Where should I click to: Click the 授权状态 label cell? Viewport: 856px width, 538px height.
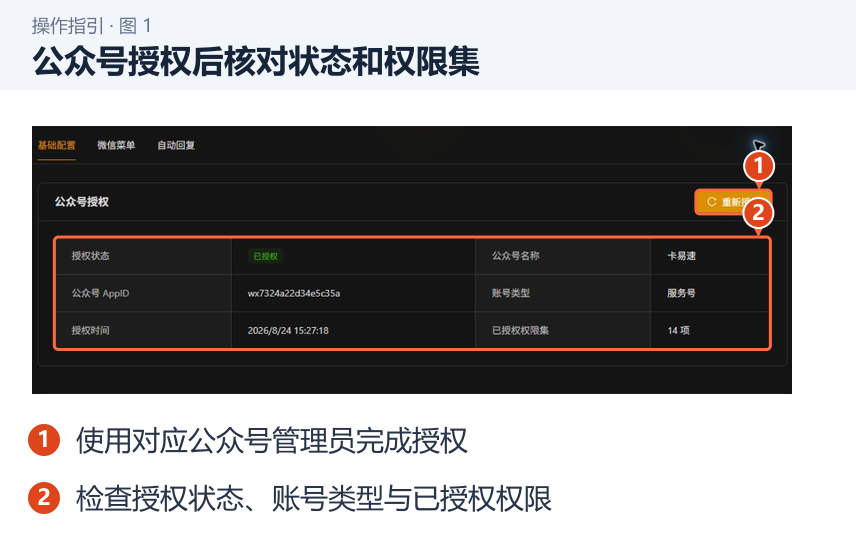point(144,256)
